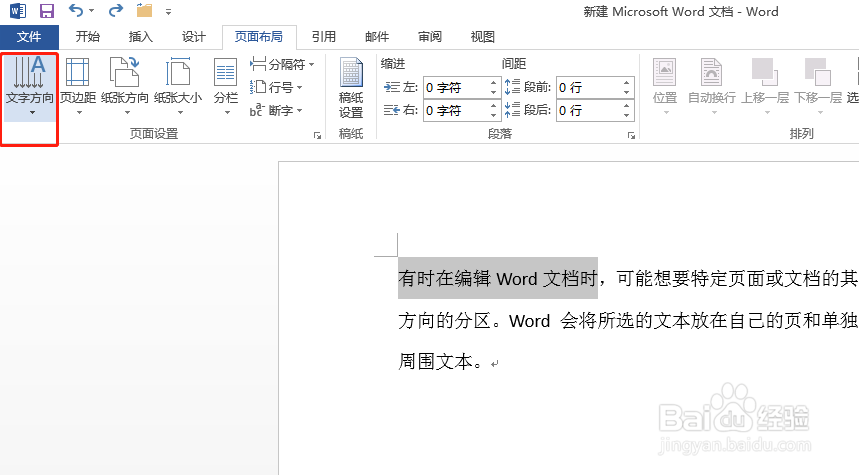This screenshot has width=859, height=475.
Task: Redo the last action
Action: click(116, 10)
